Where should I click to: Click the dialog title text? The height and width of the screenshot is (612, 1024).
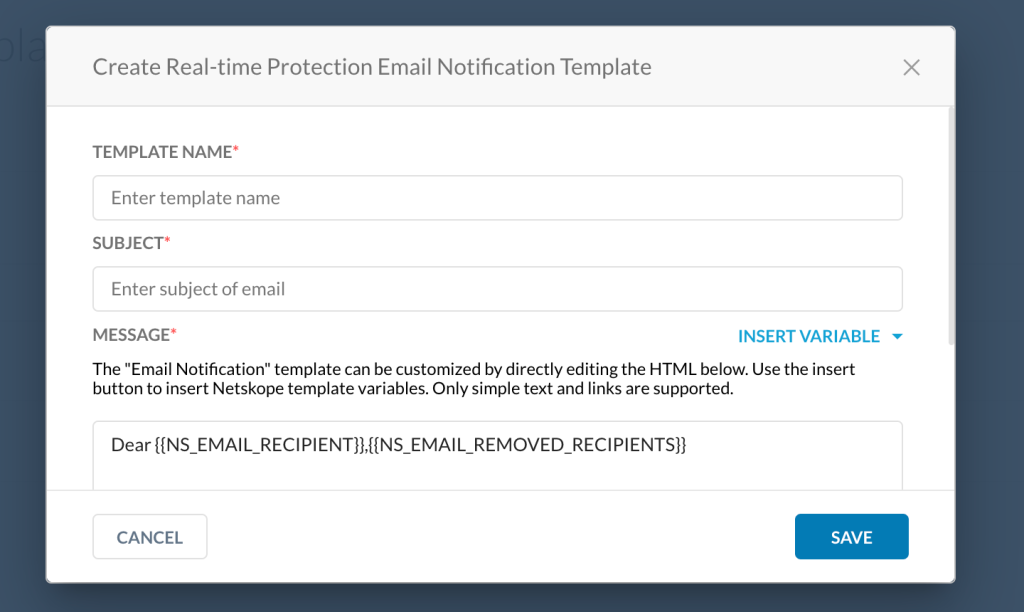372,67
